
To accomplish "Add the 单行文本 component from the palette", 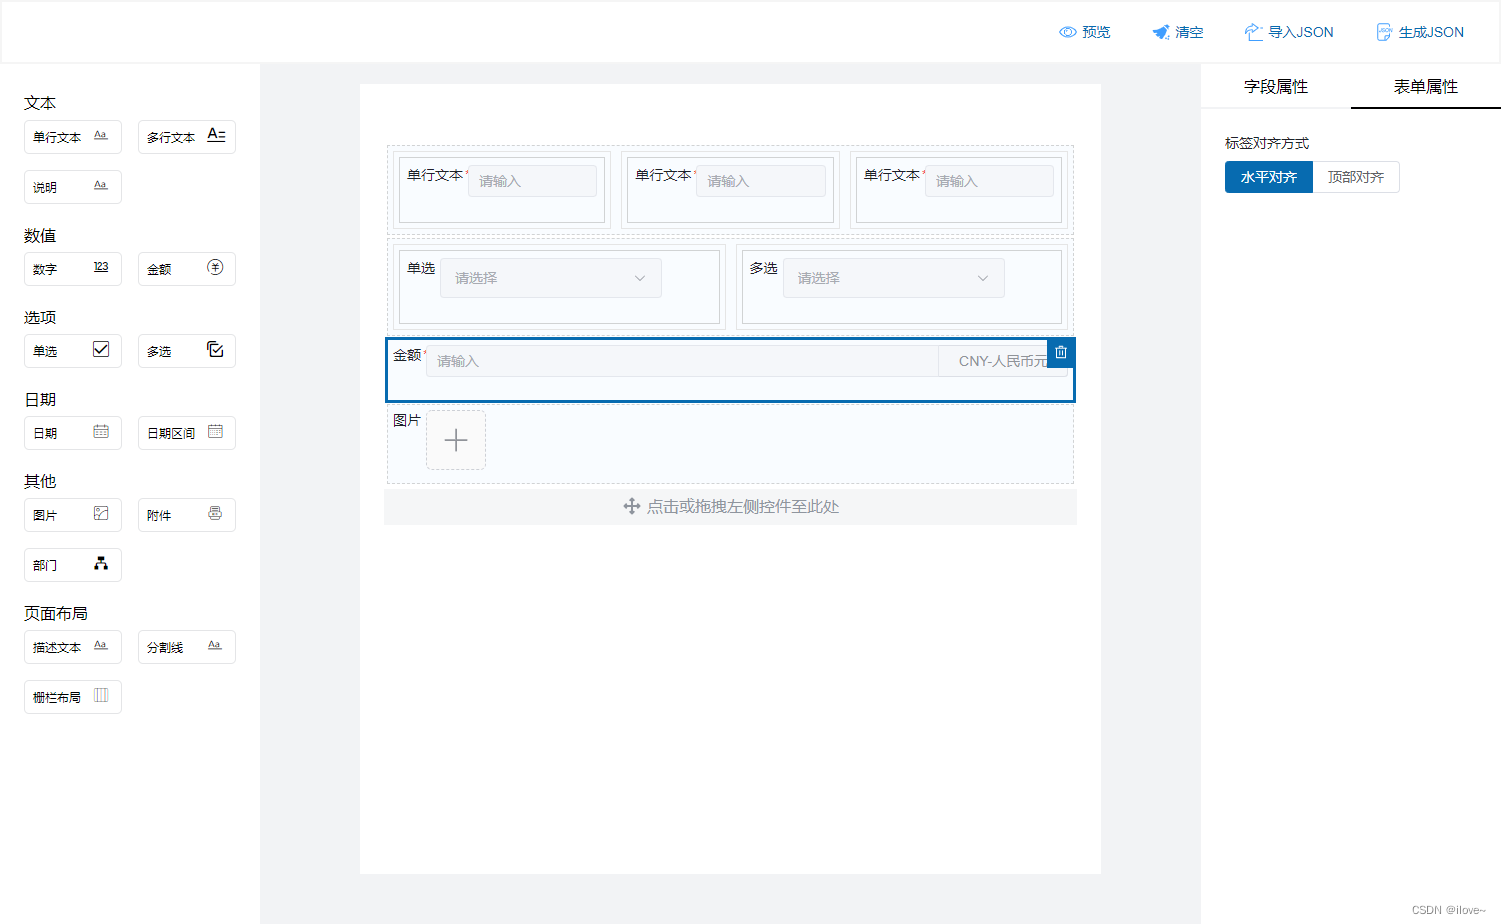I will pos(73,137).
